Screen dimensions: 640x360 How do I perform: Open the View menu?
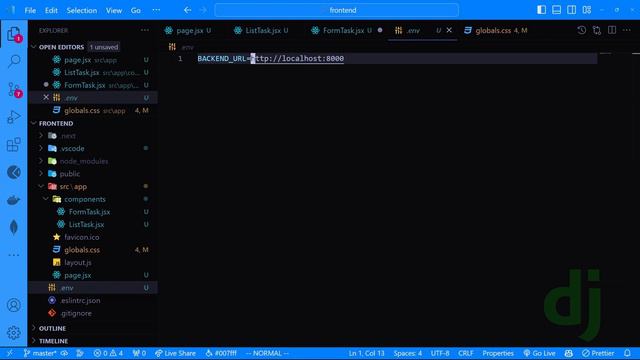point(114,10)
